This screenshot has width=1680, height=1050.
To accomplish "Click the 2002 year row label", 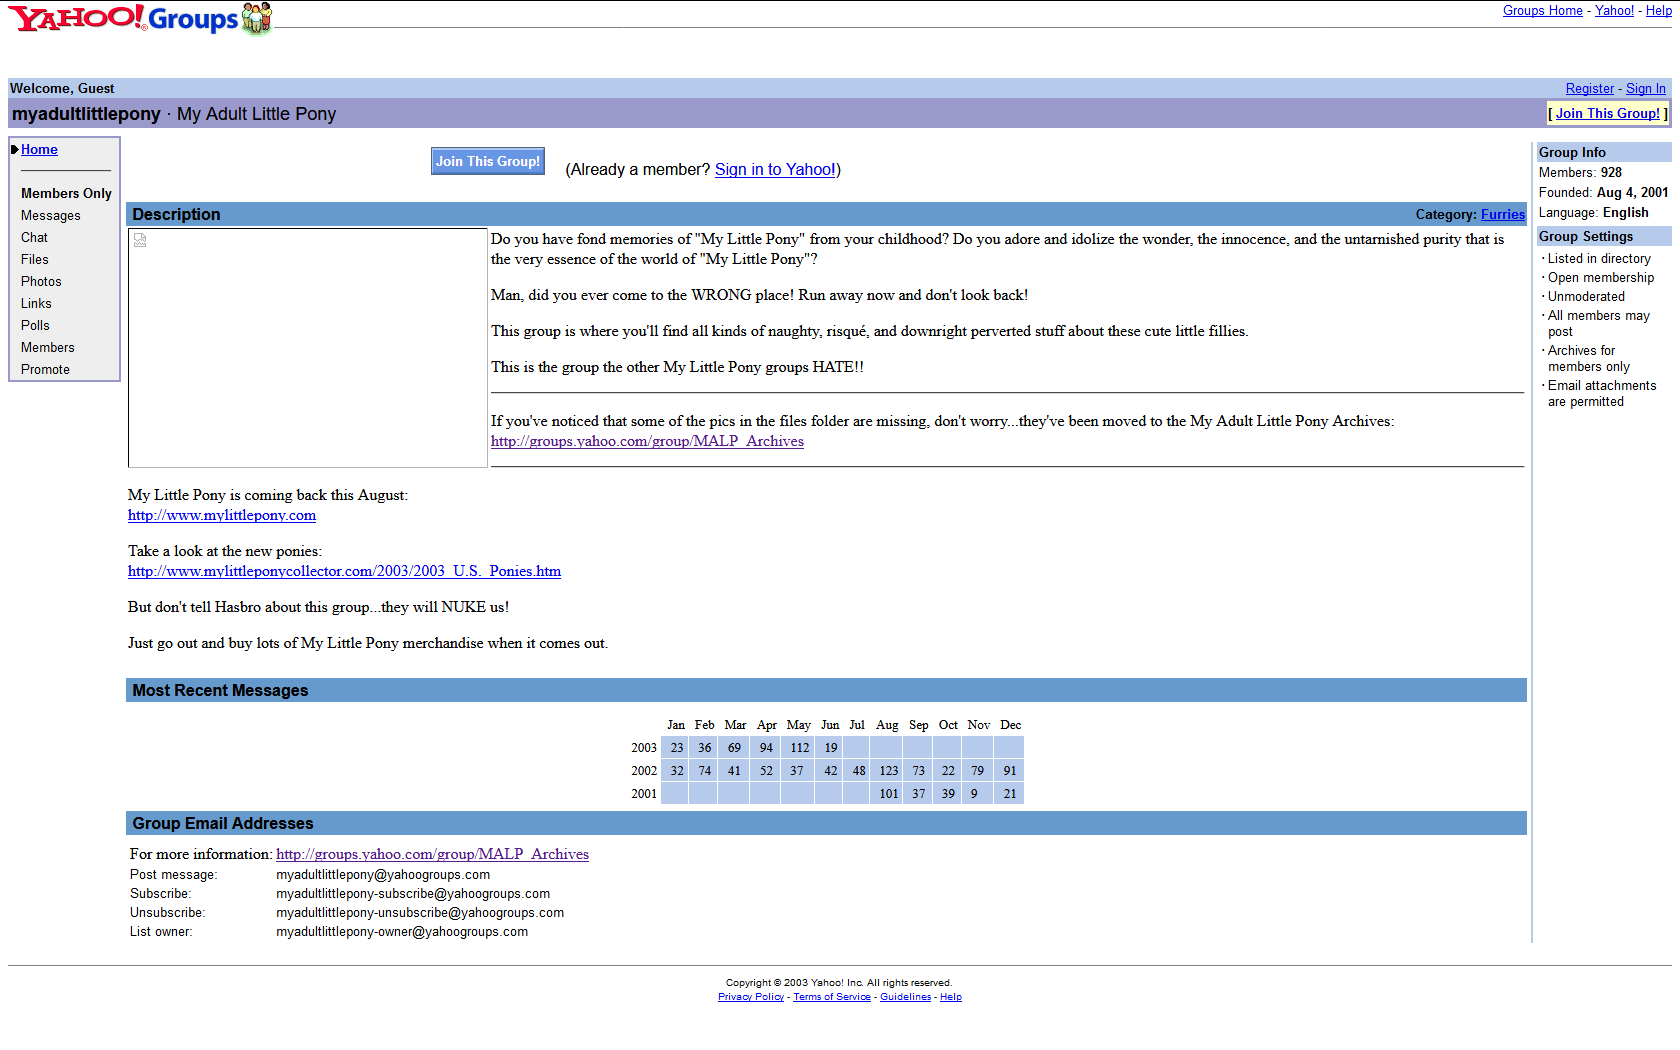I will [x=644, y=771].
